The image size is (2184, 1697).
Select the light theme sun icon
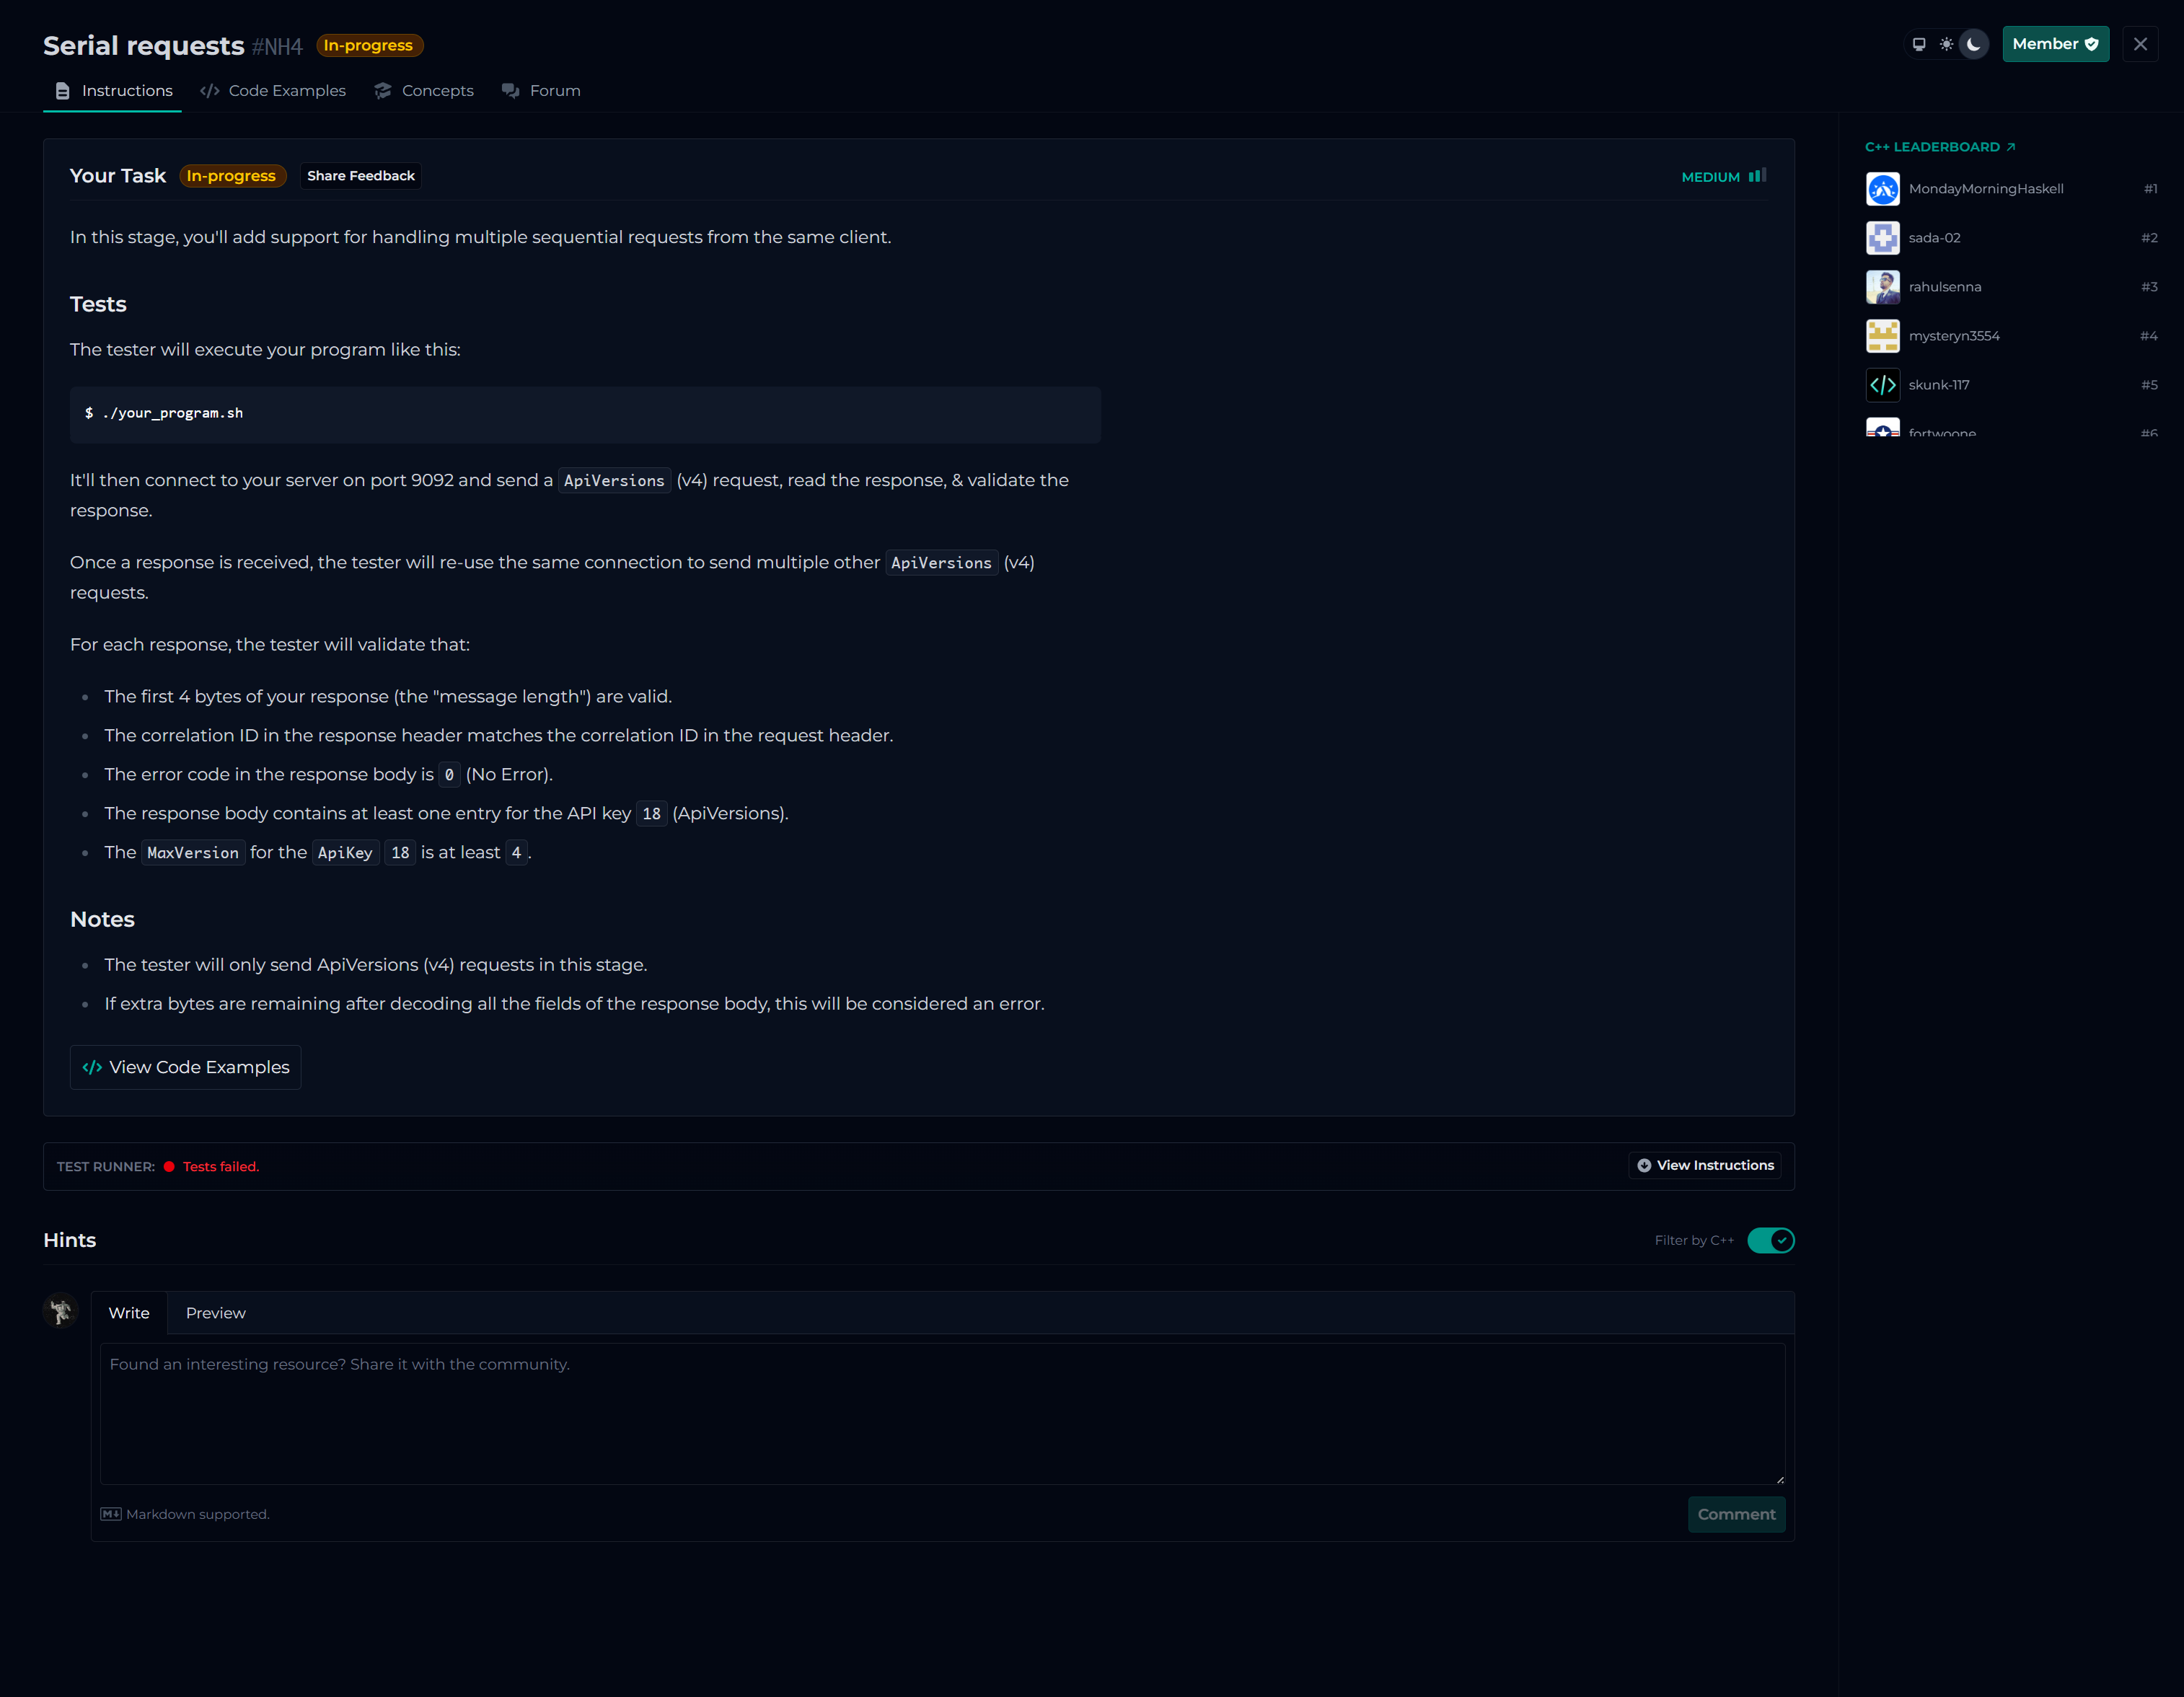[x=1946, y=44]
